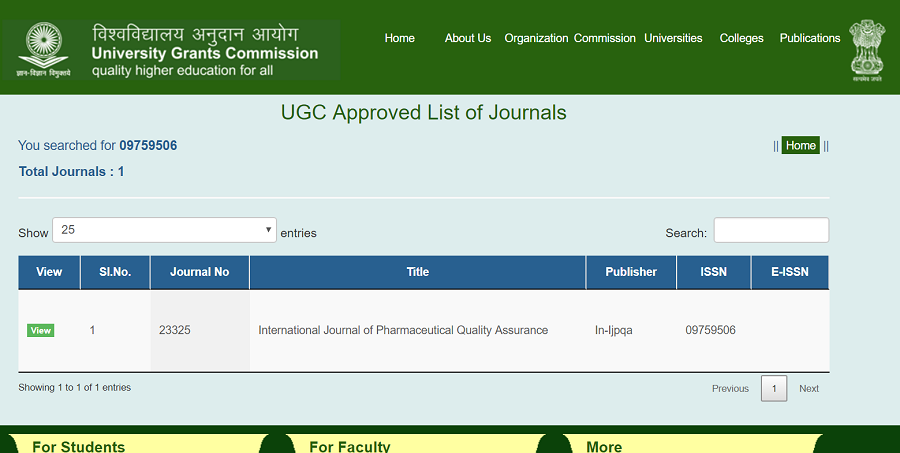Click the International Journal of Pharmaceutical Quality Assurance title
Viewport: 900px width, 453px height.
click(x=403, y=330)
